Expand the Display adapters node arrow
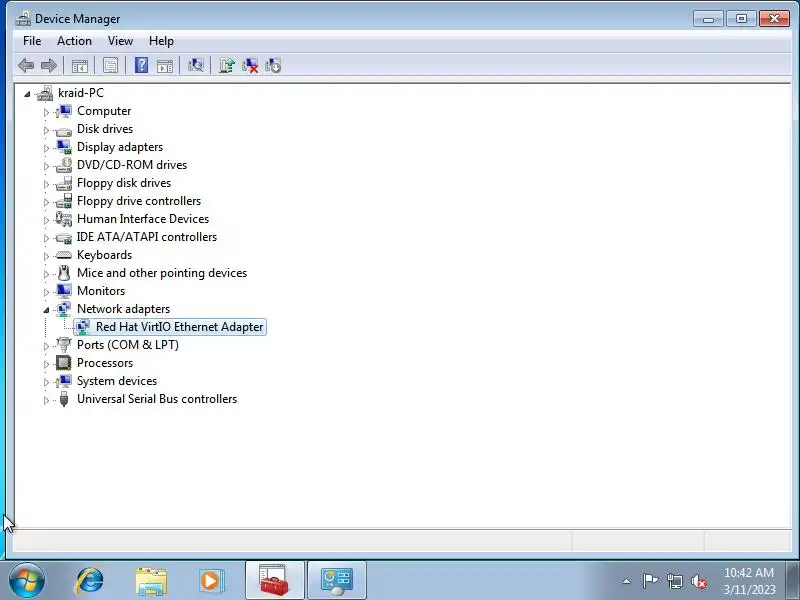The width and height of the screenshot is (800, 600). pyautogui.click(x=46, y=148)
